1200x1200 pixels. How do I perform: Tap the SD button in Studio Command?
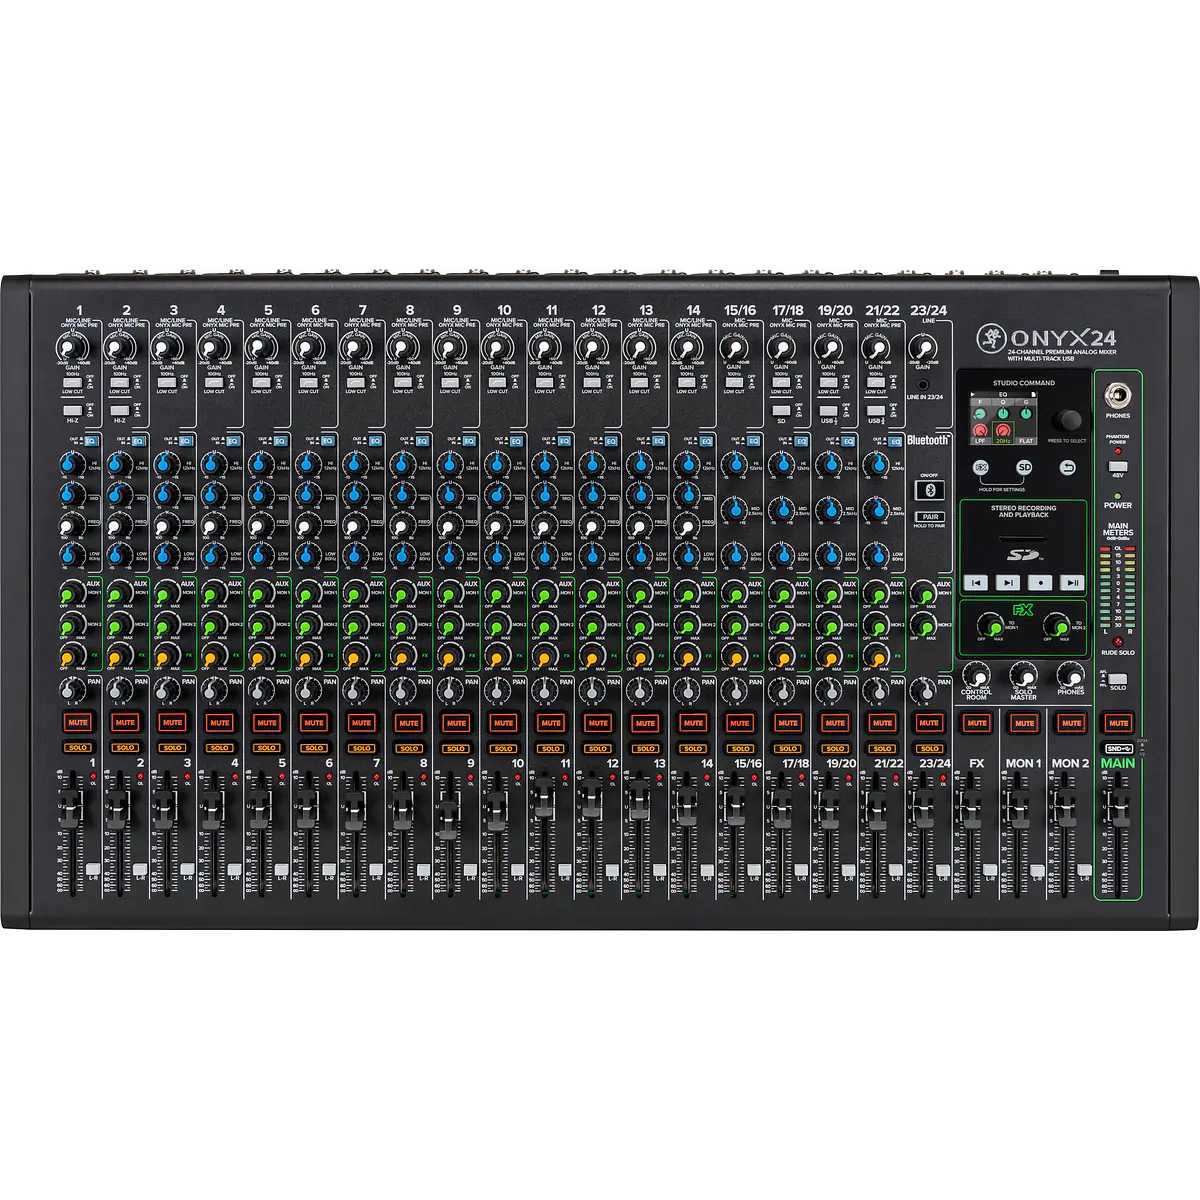1024,468
